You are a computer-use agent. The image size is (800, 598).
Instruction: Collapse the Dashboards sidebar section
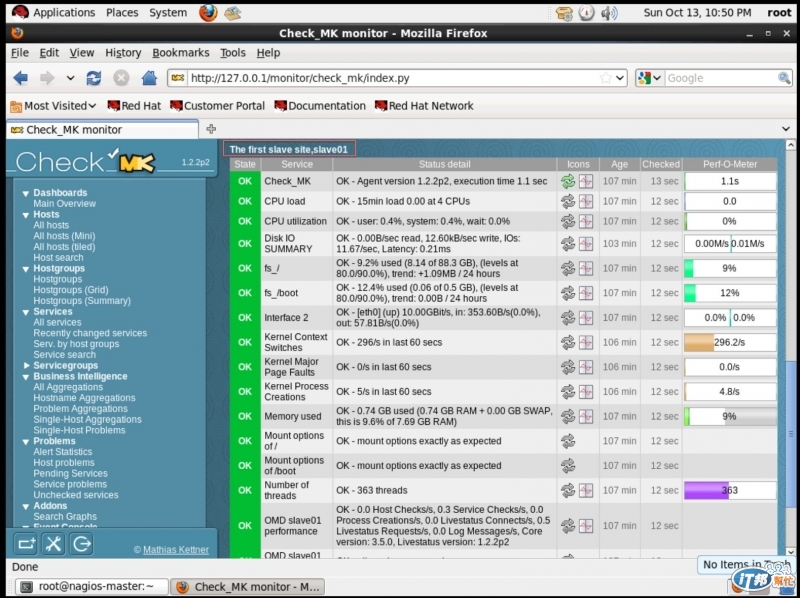[26, 193]
